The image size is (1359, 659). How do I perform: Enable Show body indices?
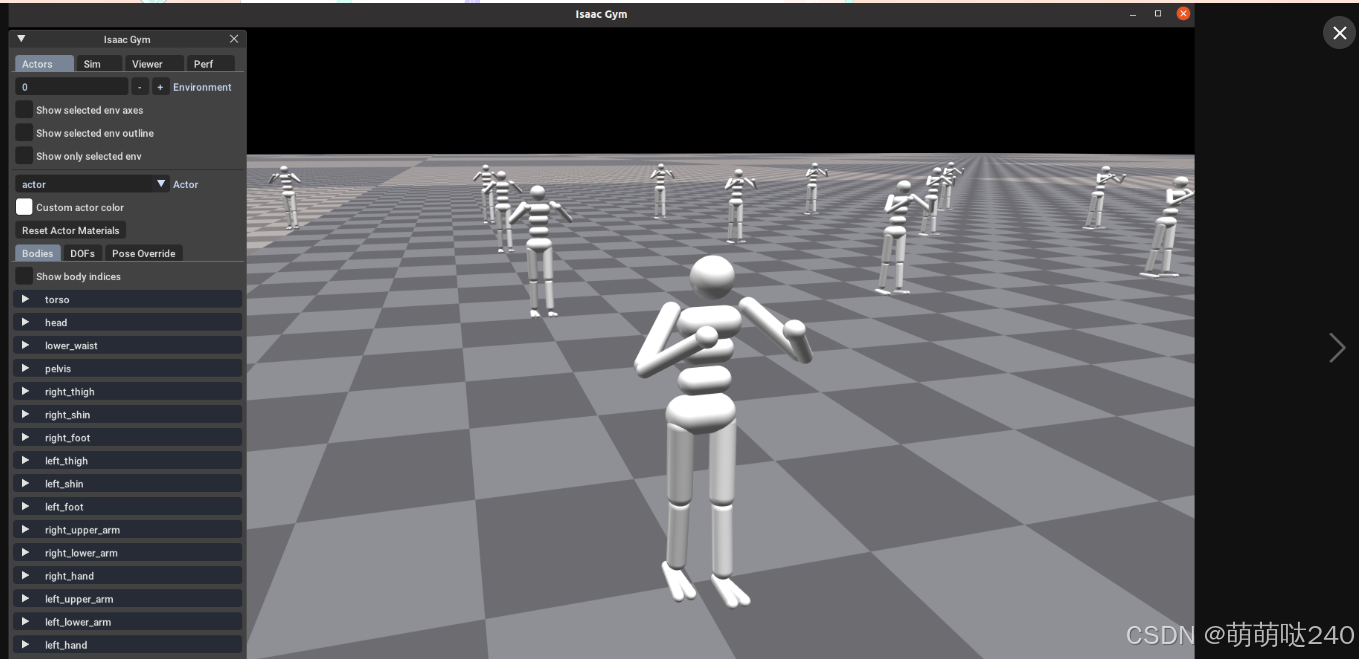(23, 276)
